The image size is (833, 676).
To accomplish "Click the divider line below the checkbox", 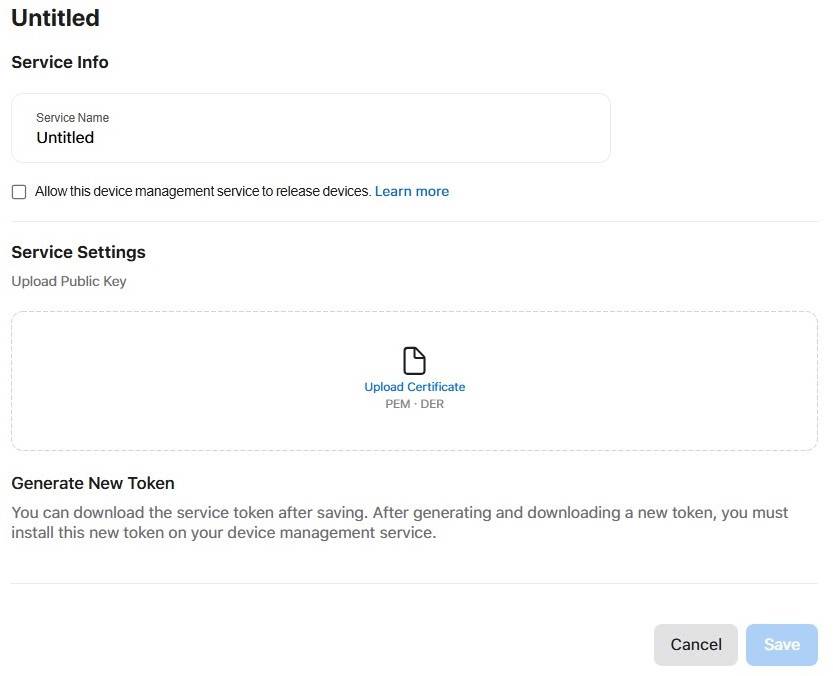I will pyautogui.click(x=414, y=221).
